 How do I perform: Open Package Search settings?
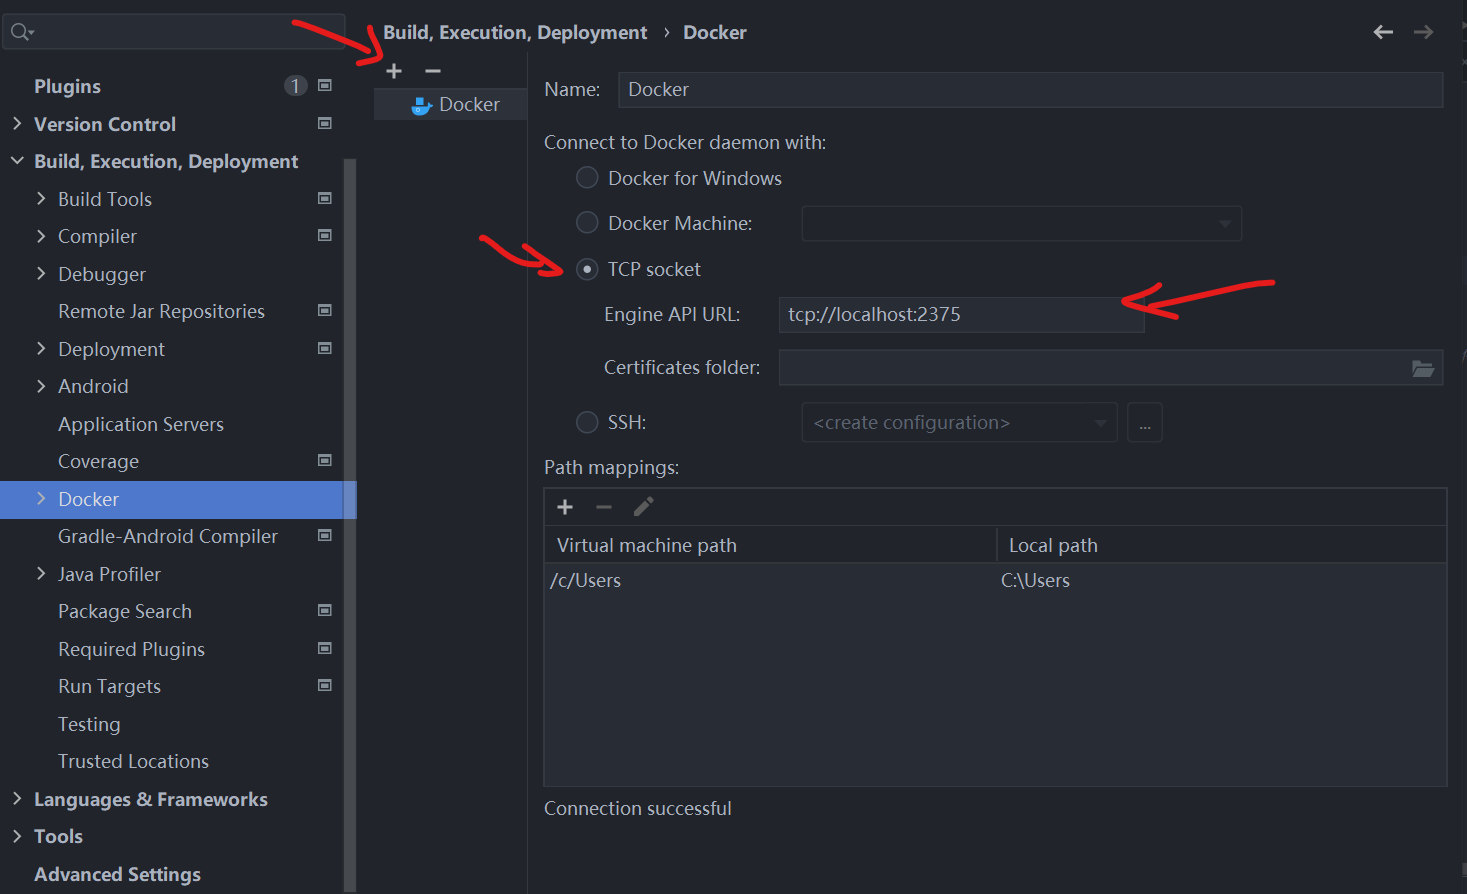(x=125, y=611)
